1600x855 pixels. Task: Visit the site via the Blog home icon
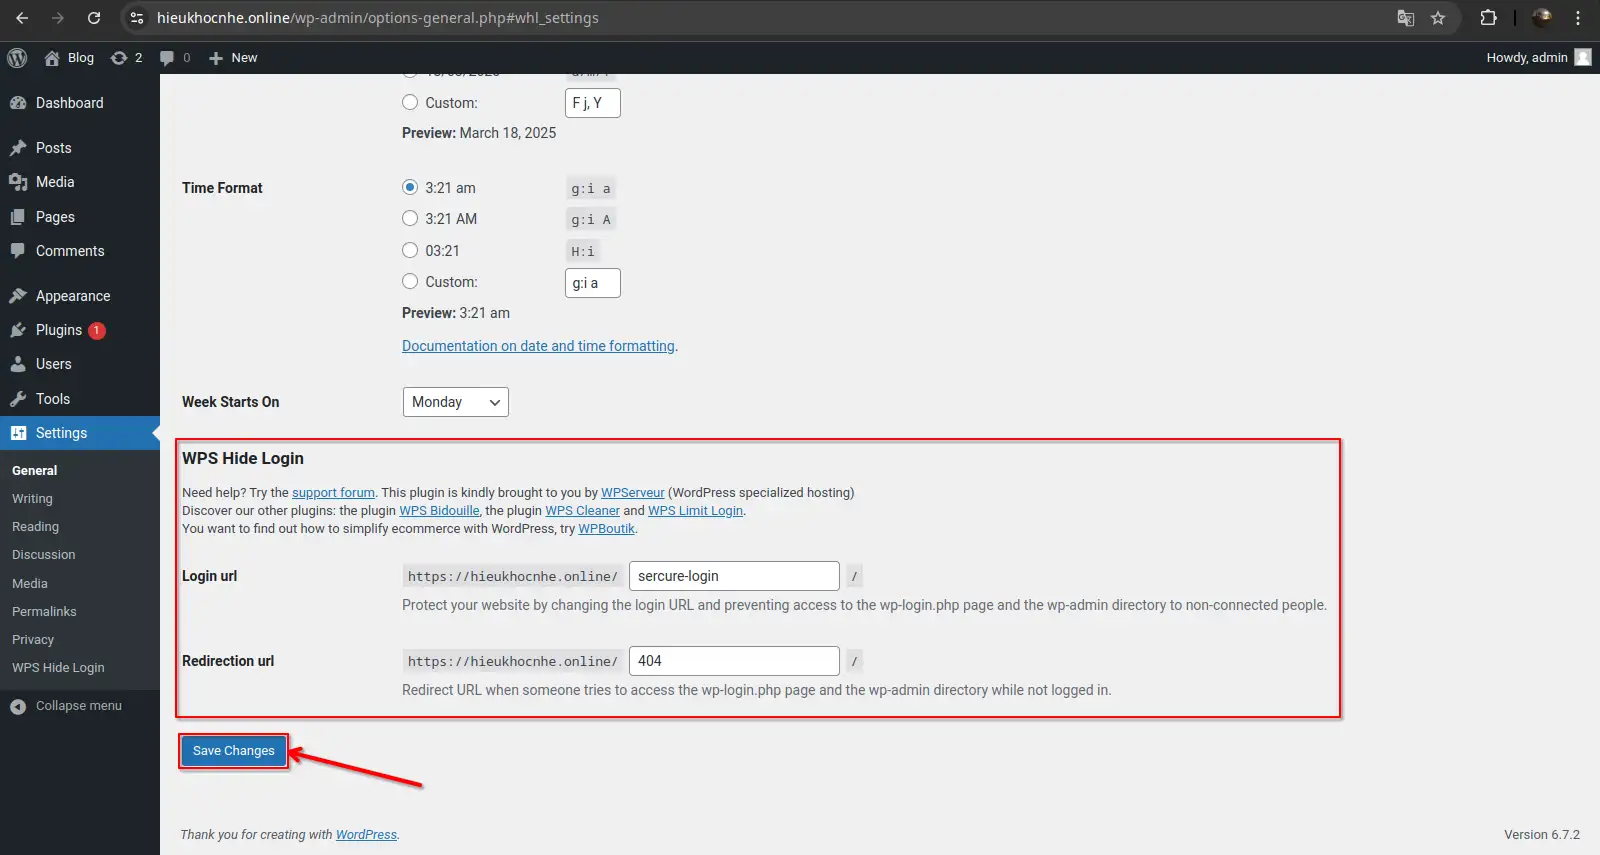[x=52, y=58]
